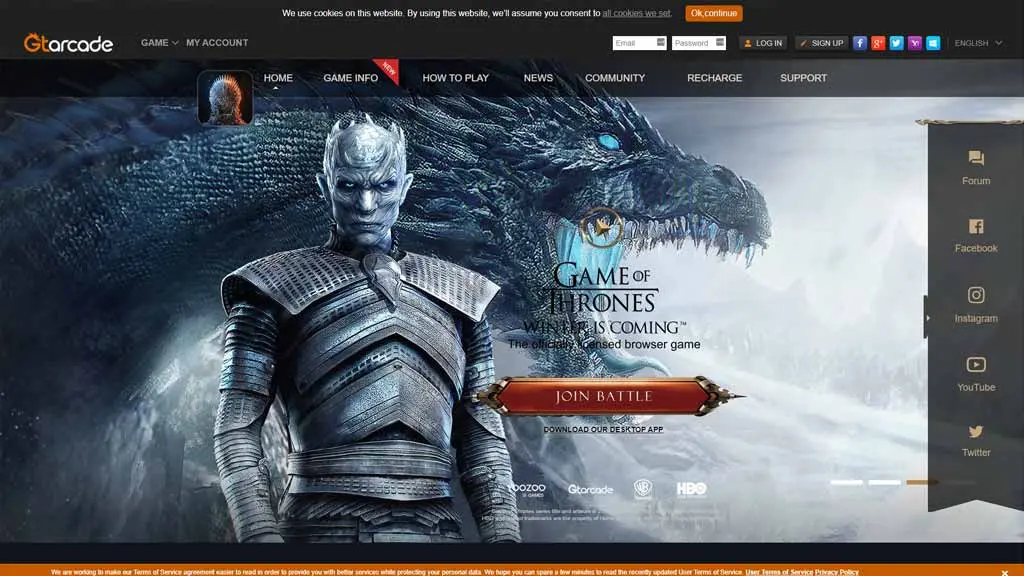Open the all cookies we set link
This screenshot has width=1024, height=576.
tap(636, 13)
